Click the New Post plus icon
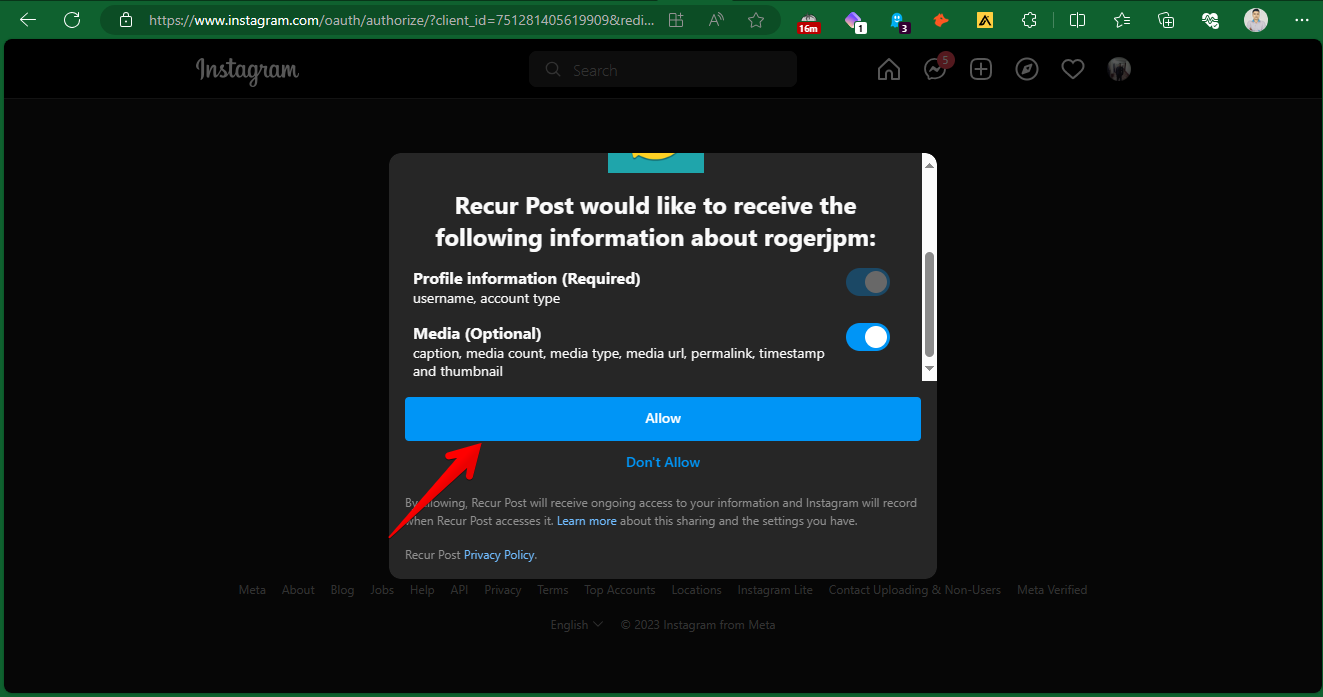 (981, 70)
